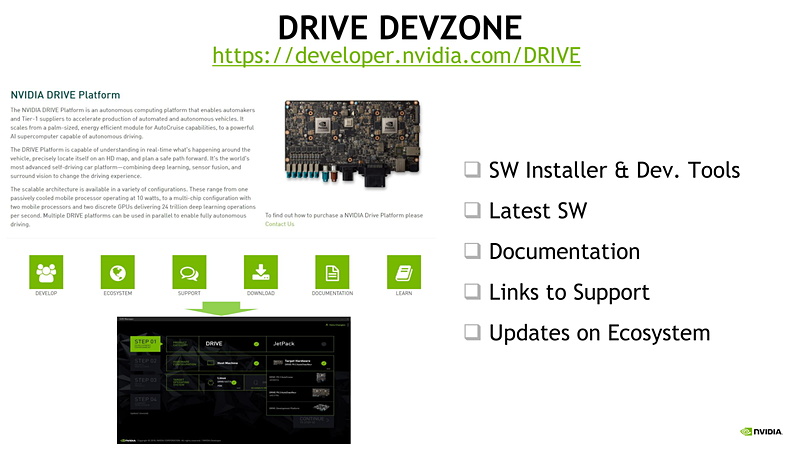
Task: Select STEP 04 in SDK Manager
Action: (145, 402)
